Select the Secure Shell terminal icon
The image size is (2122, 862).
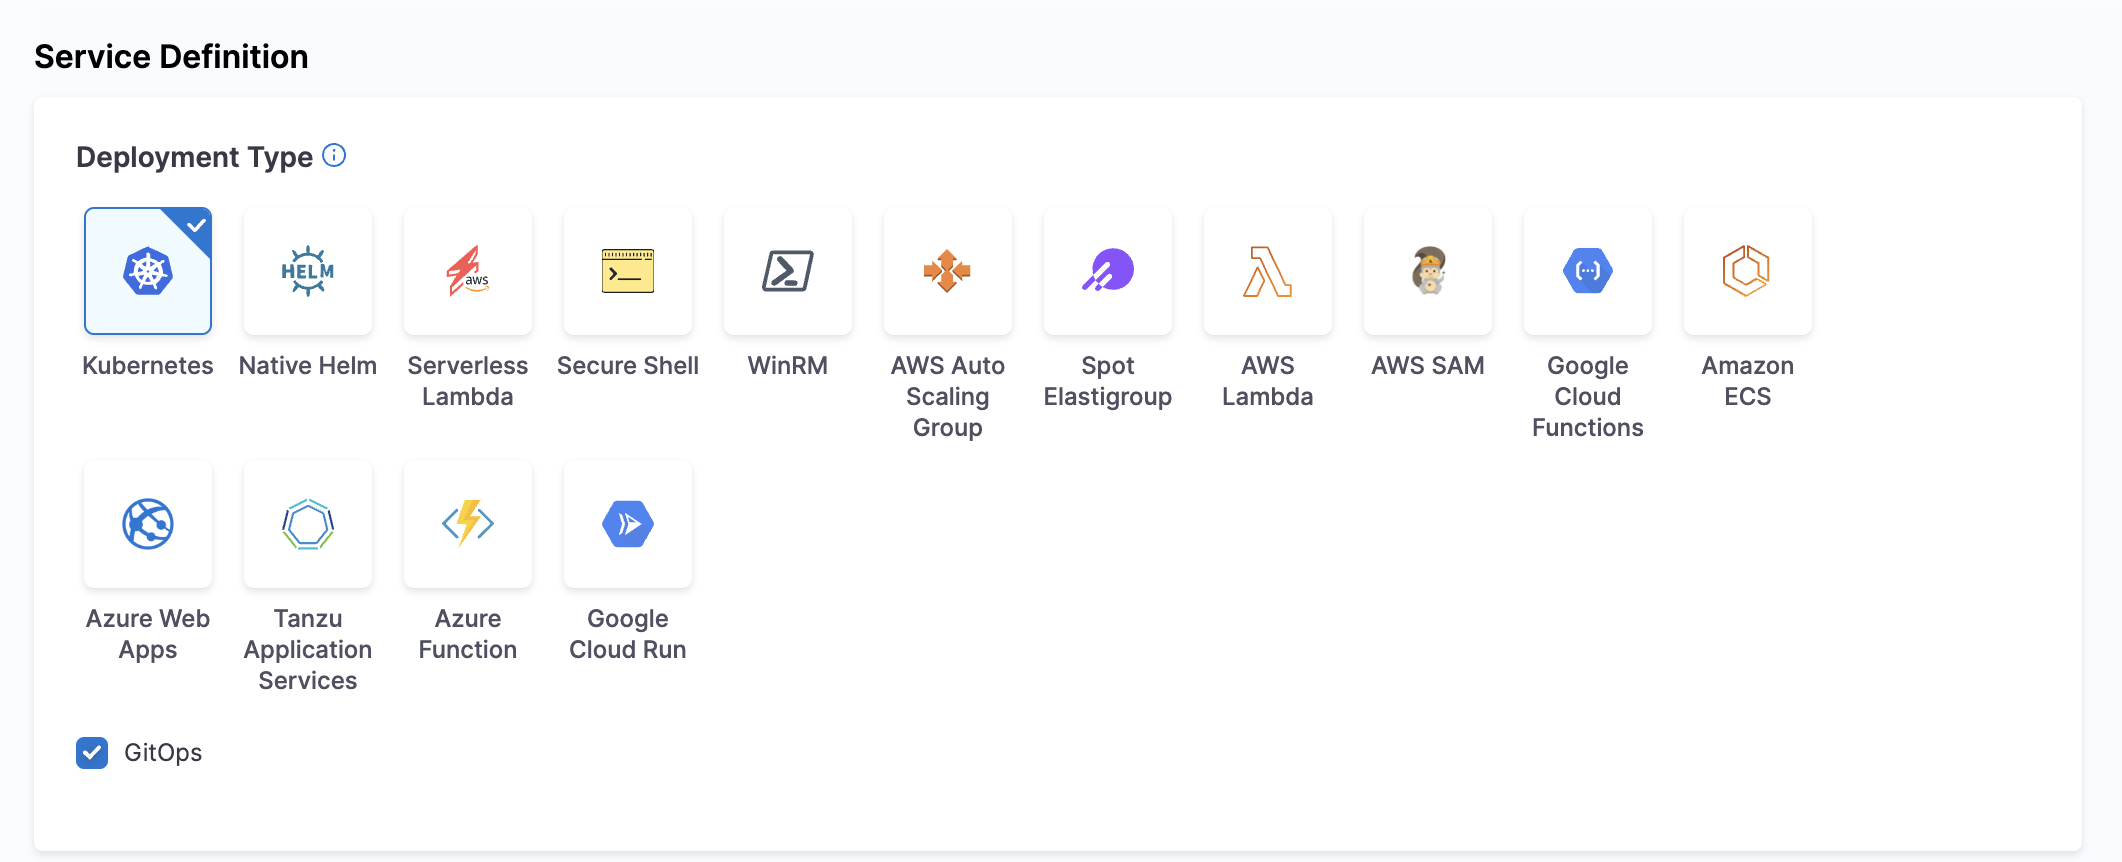[628, 271]
